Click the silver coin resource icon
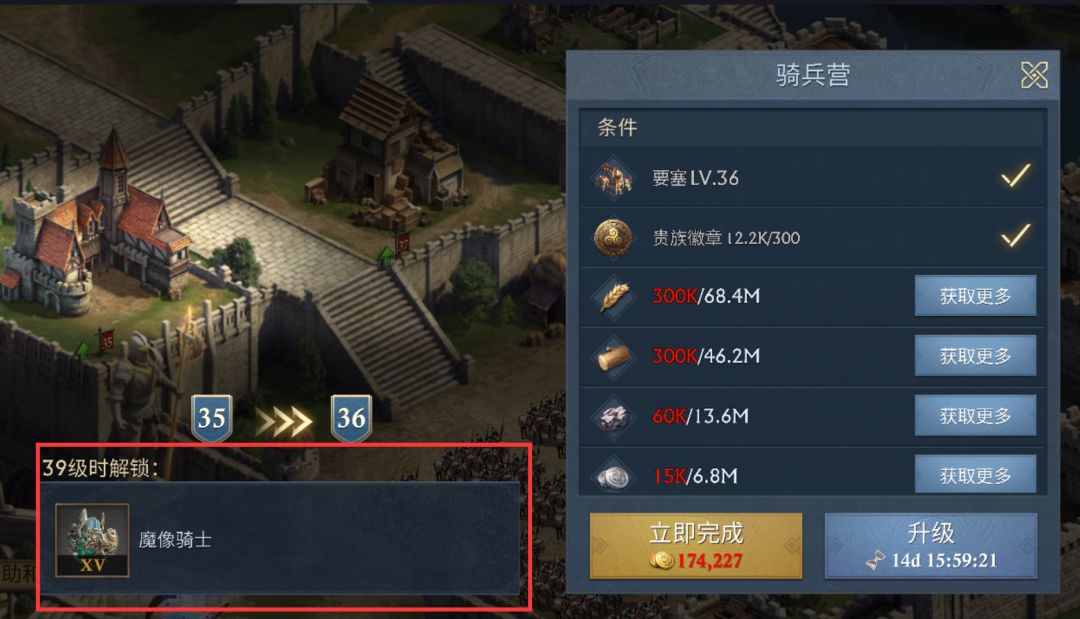1080x619 pixels. (613, 476)
